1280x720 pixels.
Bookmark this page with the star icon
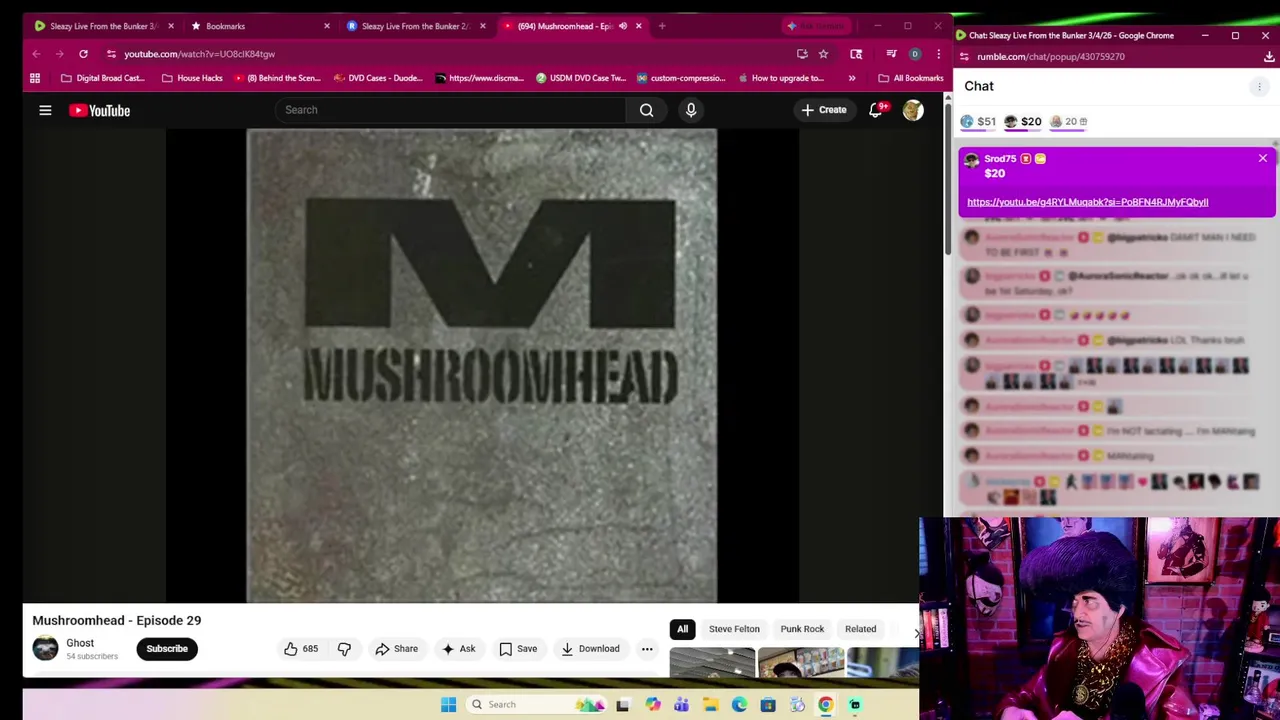tap(823, 54)
